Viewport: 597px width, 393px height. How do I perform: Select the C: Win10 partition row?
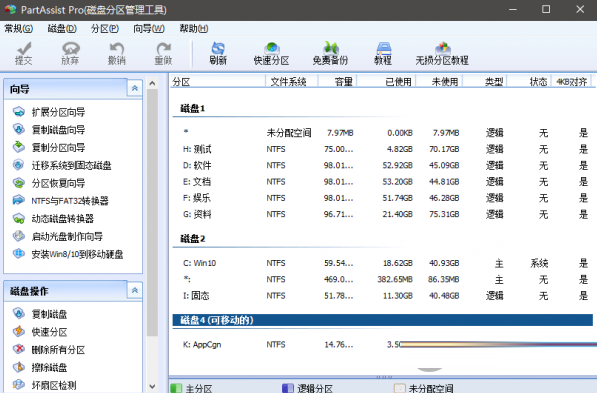coord(383,263)
